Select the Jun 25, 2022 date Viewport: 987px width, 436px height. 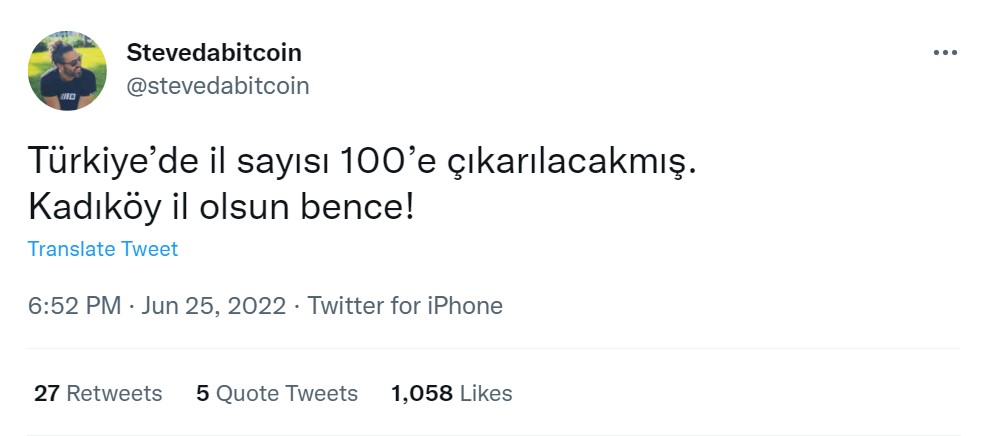point(213,305)
